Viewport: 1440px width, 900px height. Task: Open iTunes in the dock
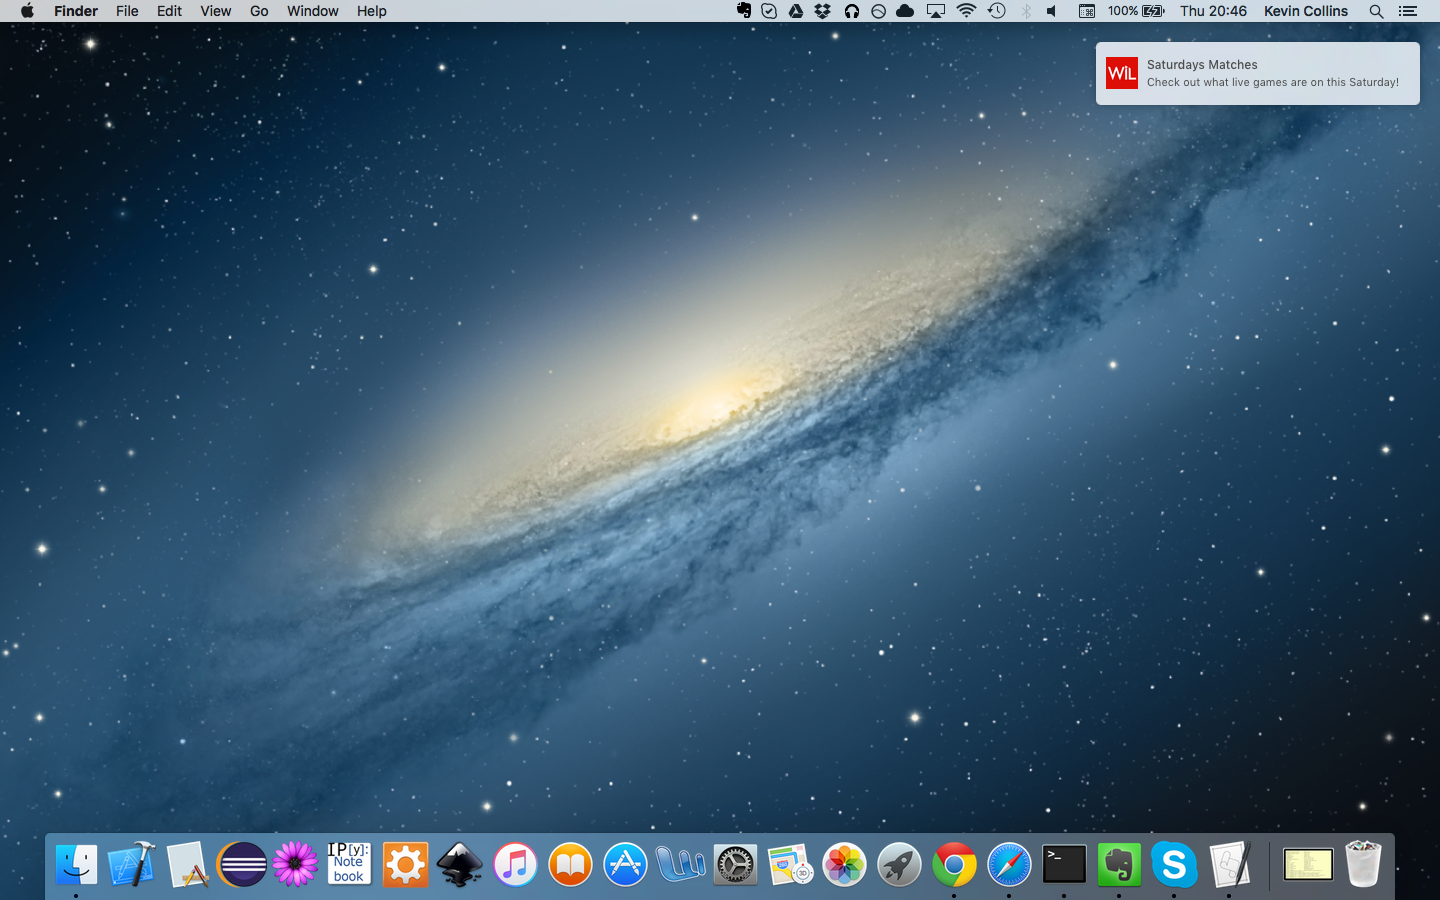point(515,864)
